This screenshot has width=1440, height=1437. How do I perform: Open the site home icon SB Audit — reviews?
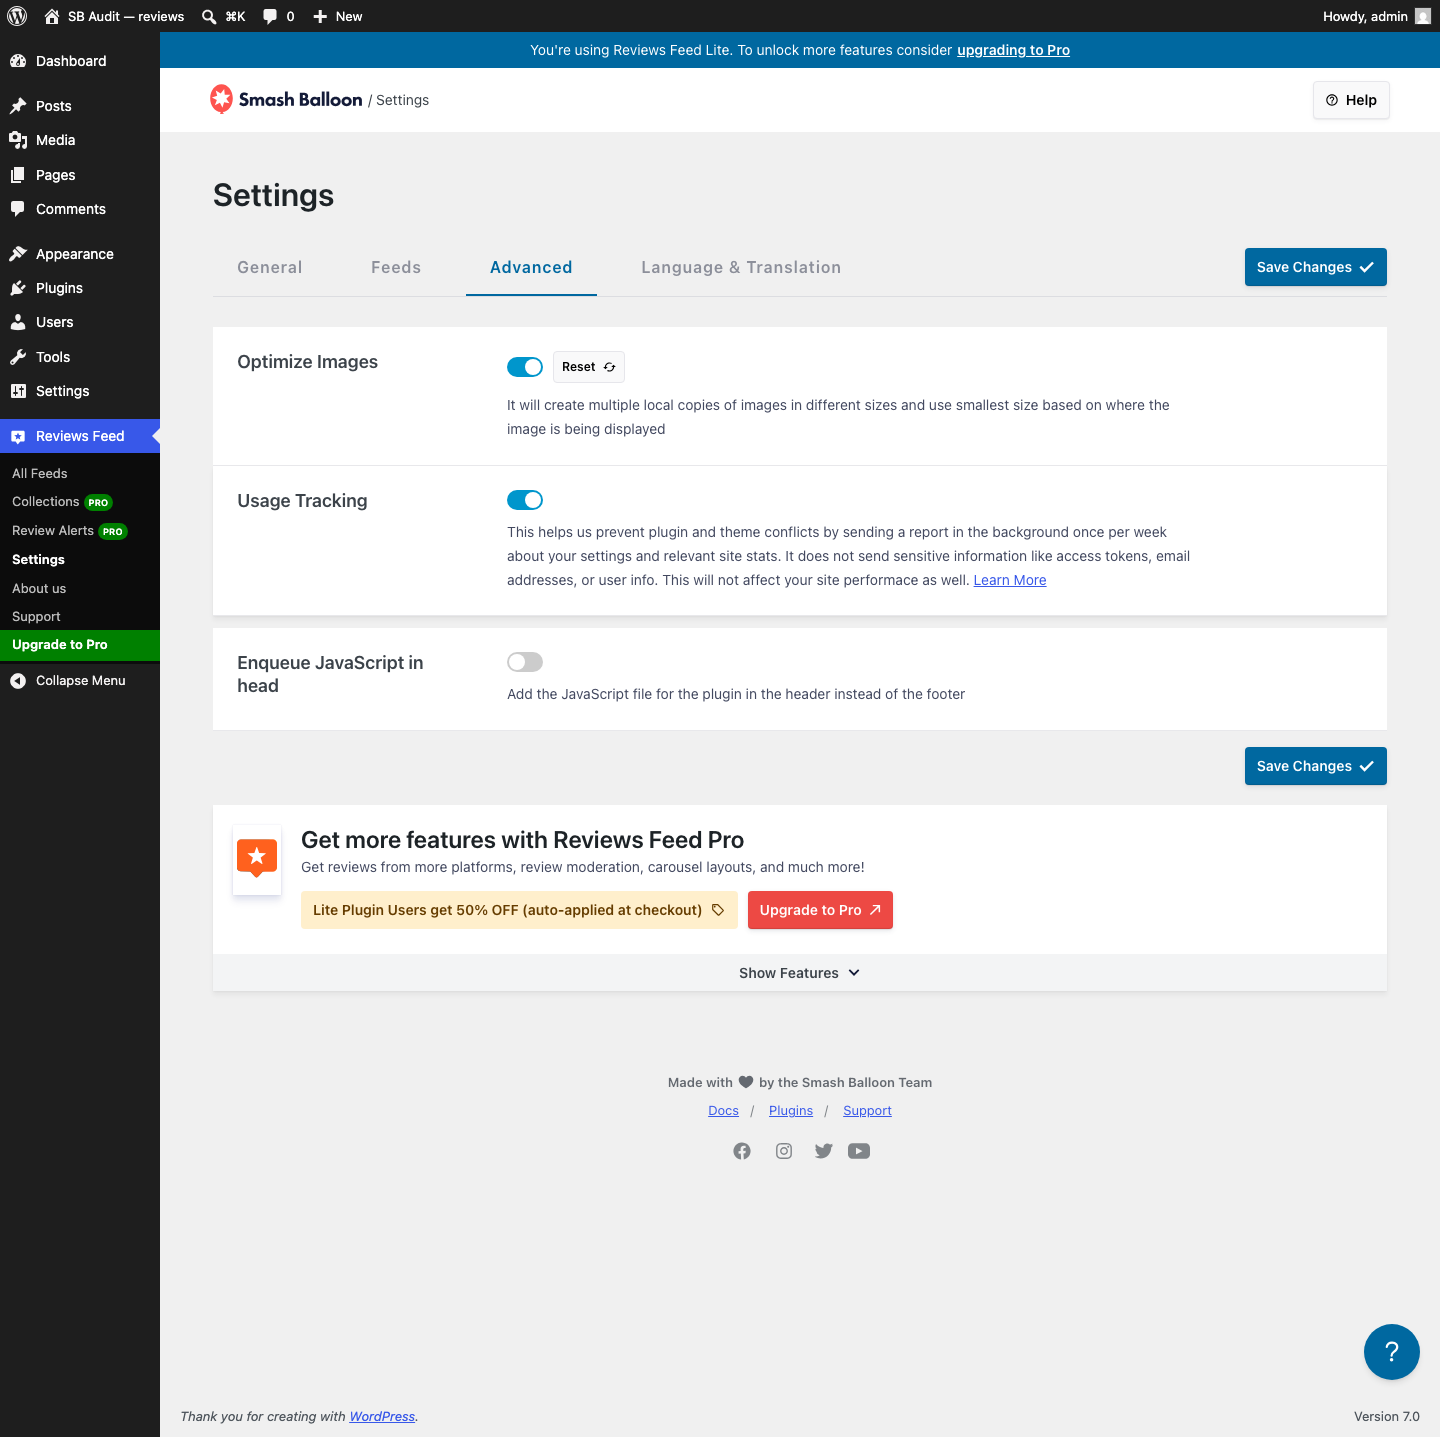click(x=52, y=16)
